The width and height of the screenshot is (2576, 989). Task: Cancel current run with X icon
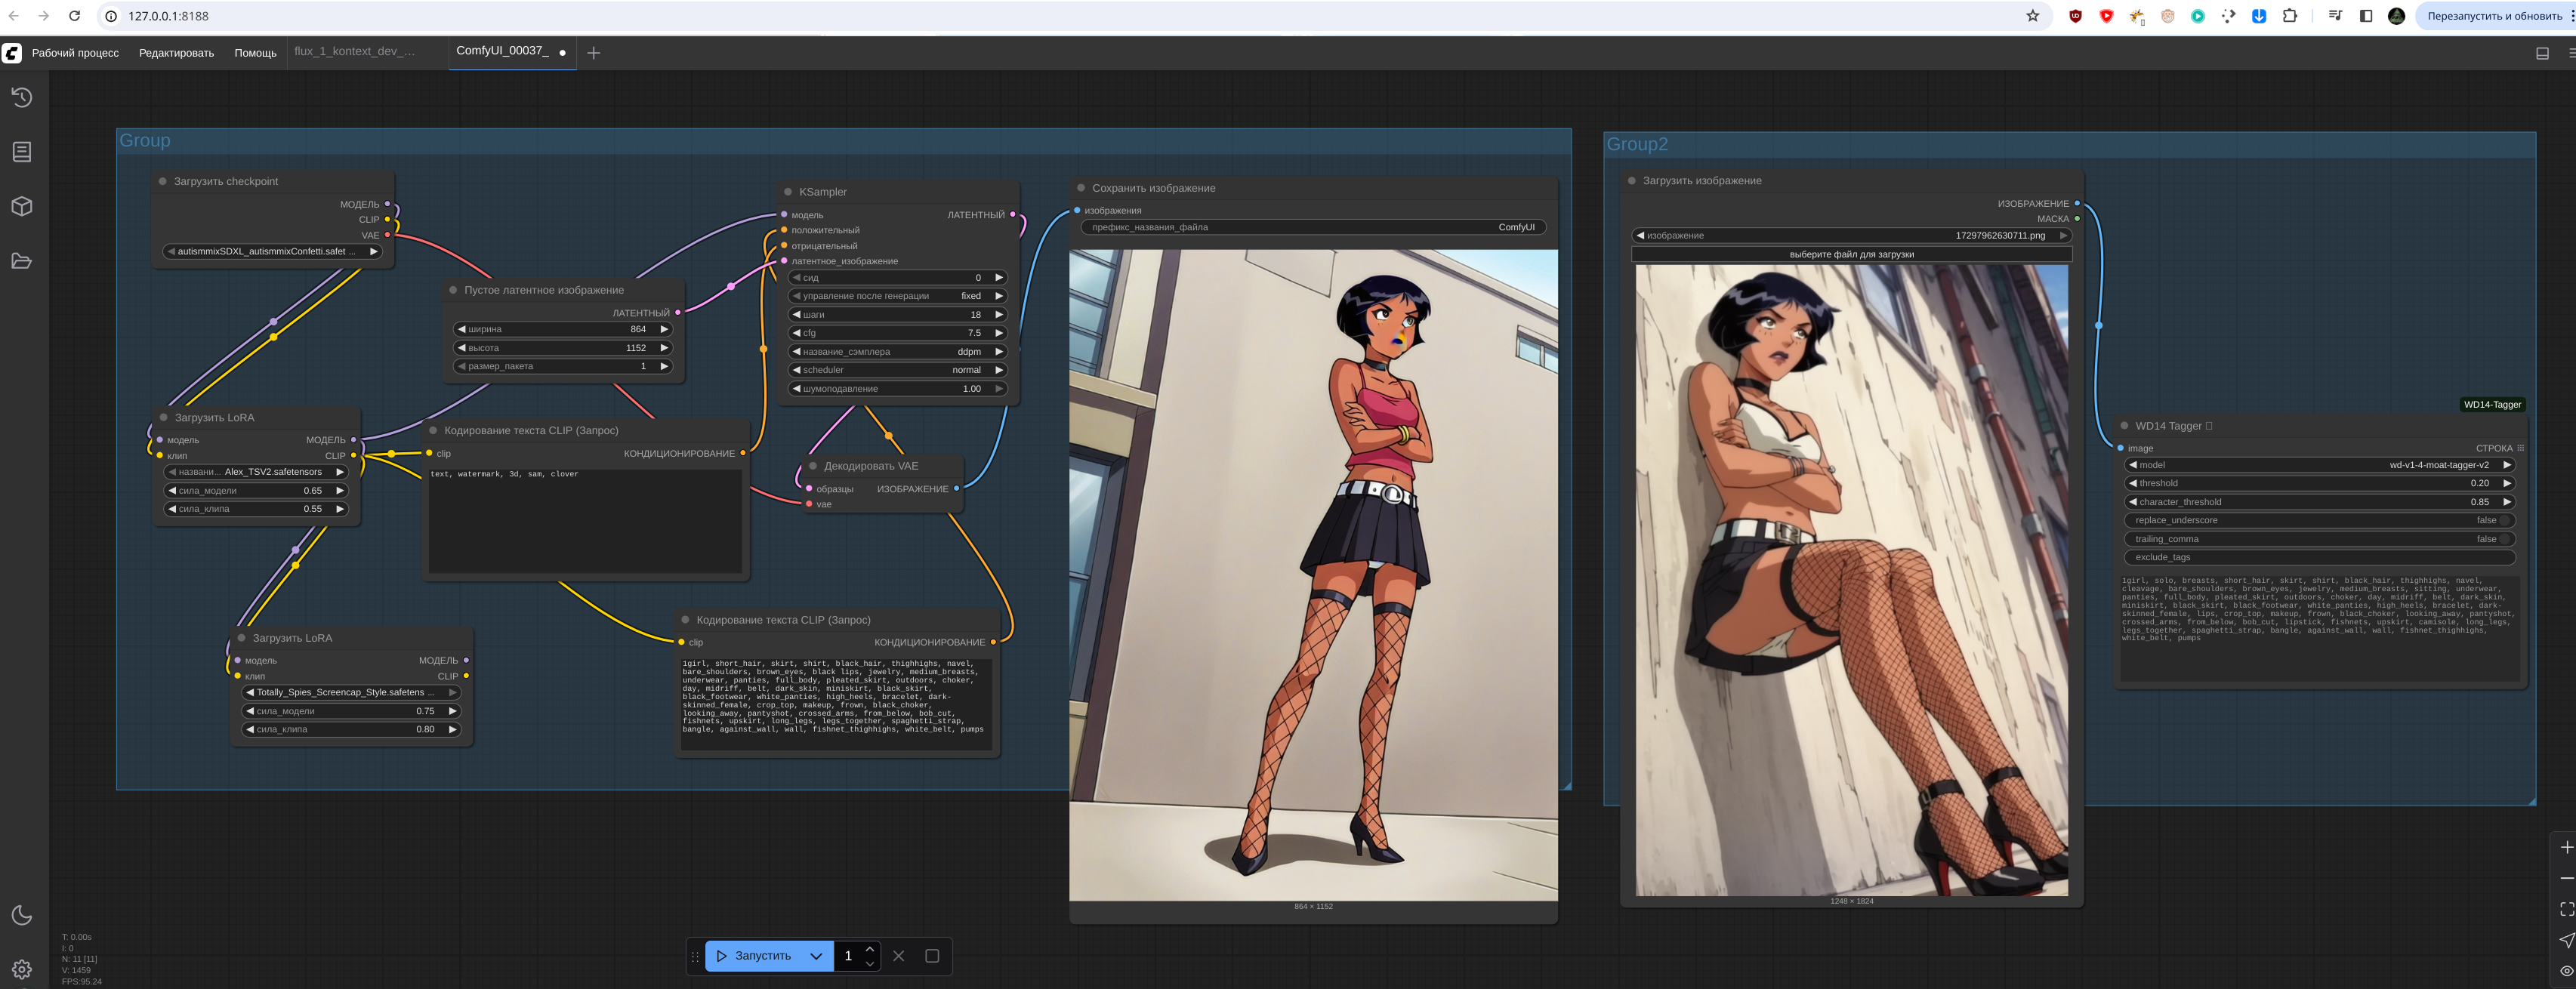899,956
